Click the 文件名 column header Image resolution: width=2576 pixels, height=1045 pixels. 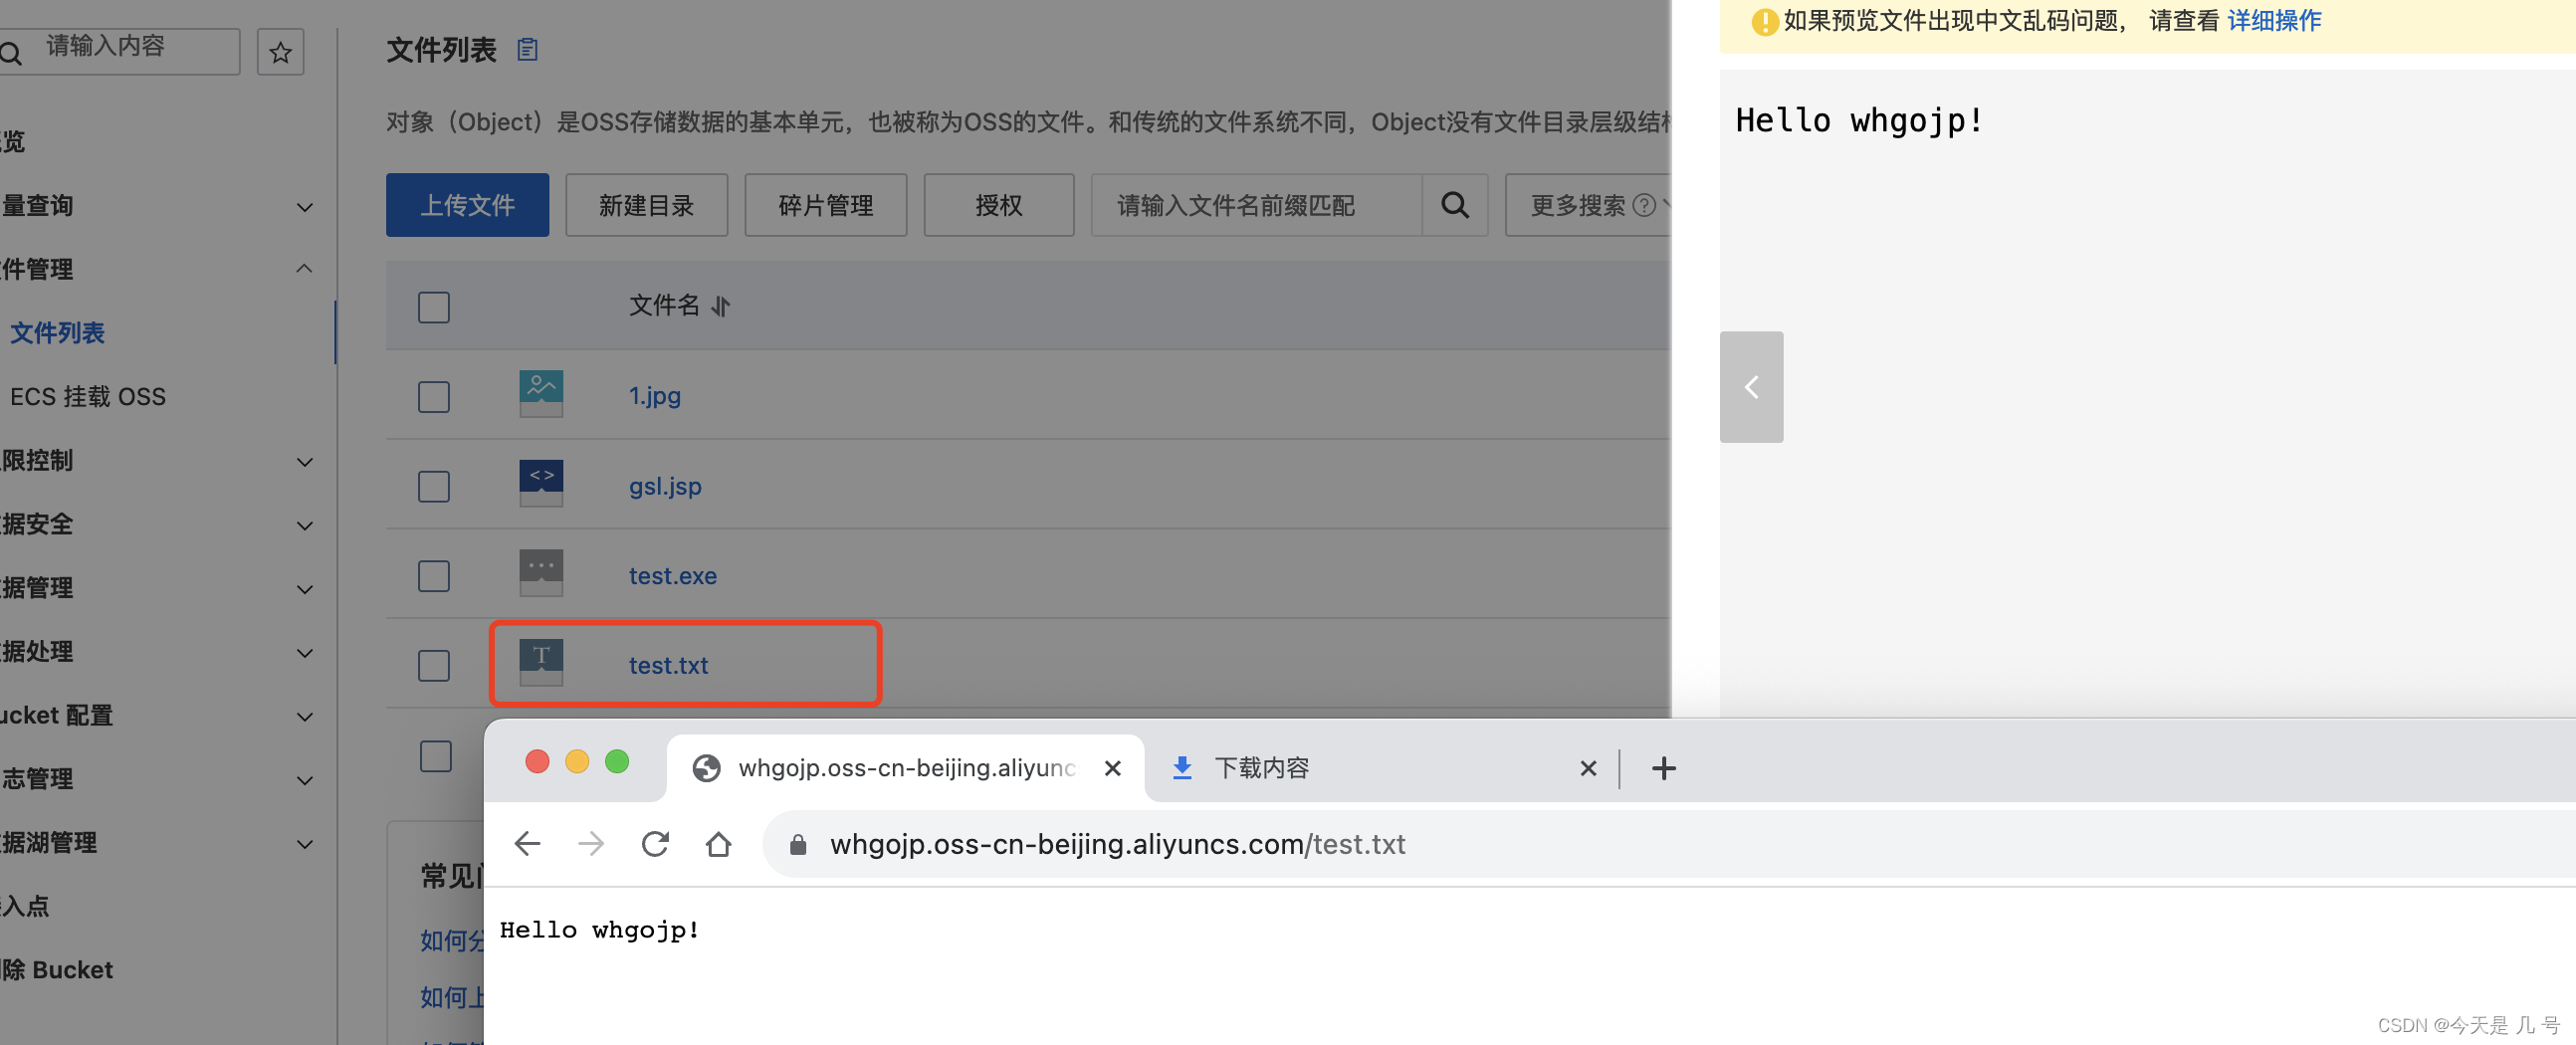[x=664, y=306]
